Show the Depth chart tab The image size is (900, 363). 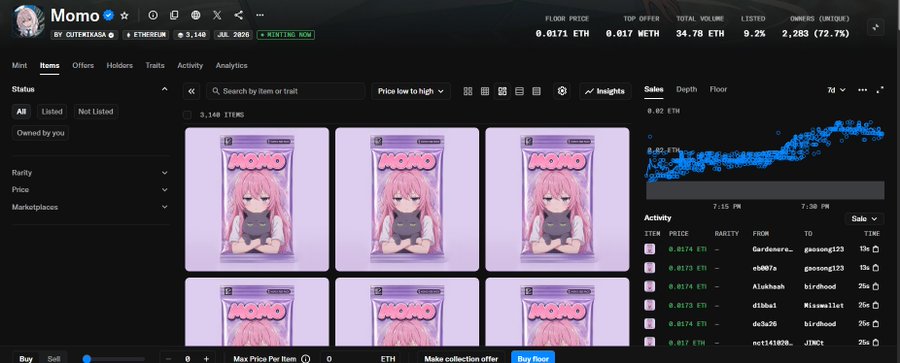click(686, 89)
